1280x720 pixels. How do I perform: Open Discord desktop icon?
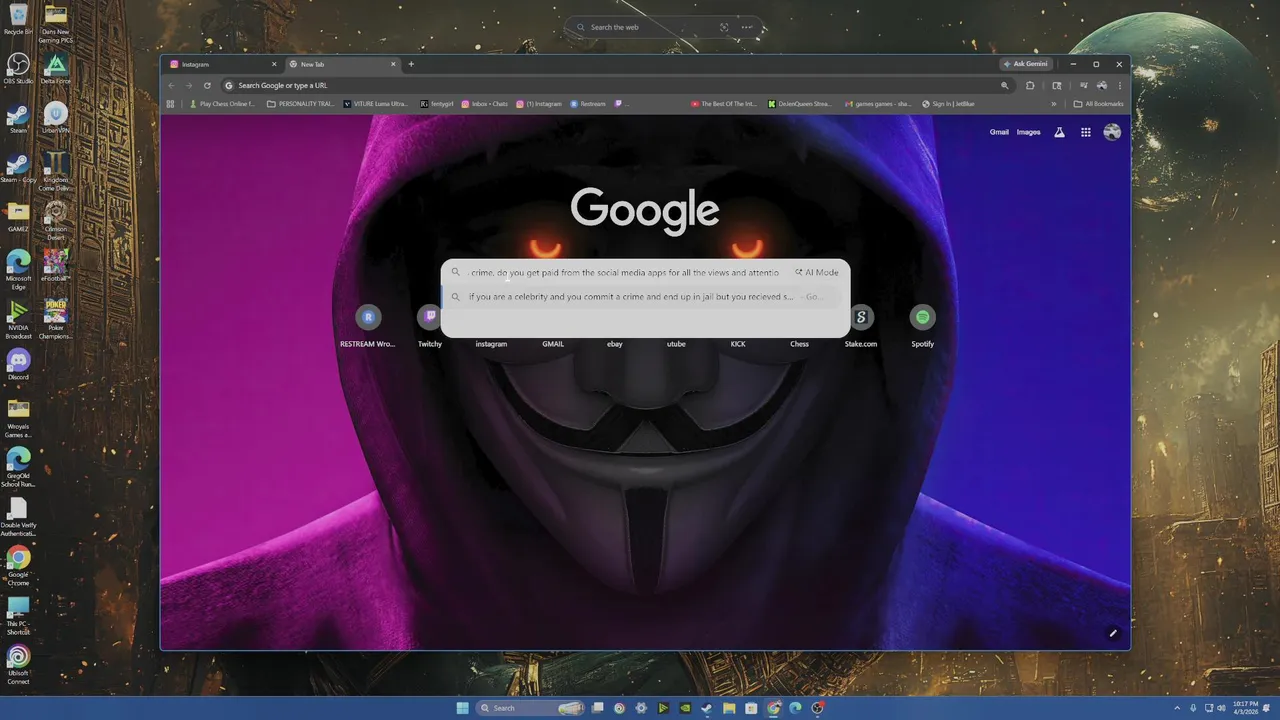click(x=18, y=364)
